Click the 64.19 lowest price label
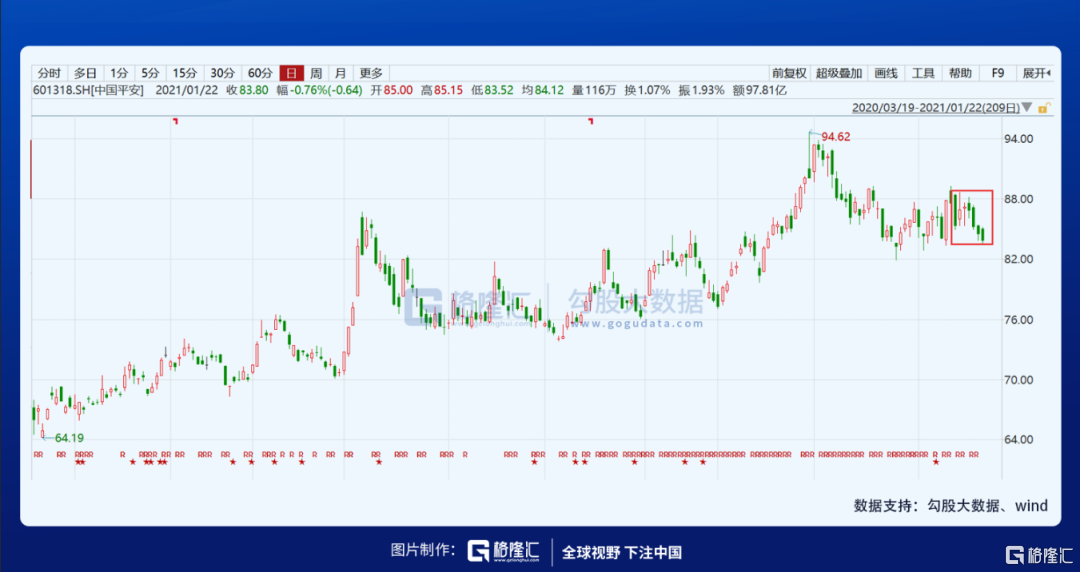Image resolution: width=1080 pixels, height=572 pixels. click(x=70, y=438)
